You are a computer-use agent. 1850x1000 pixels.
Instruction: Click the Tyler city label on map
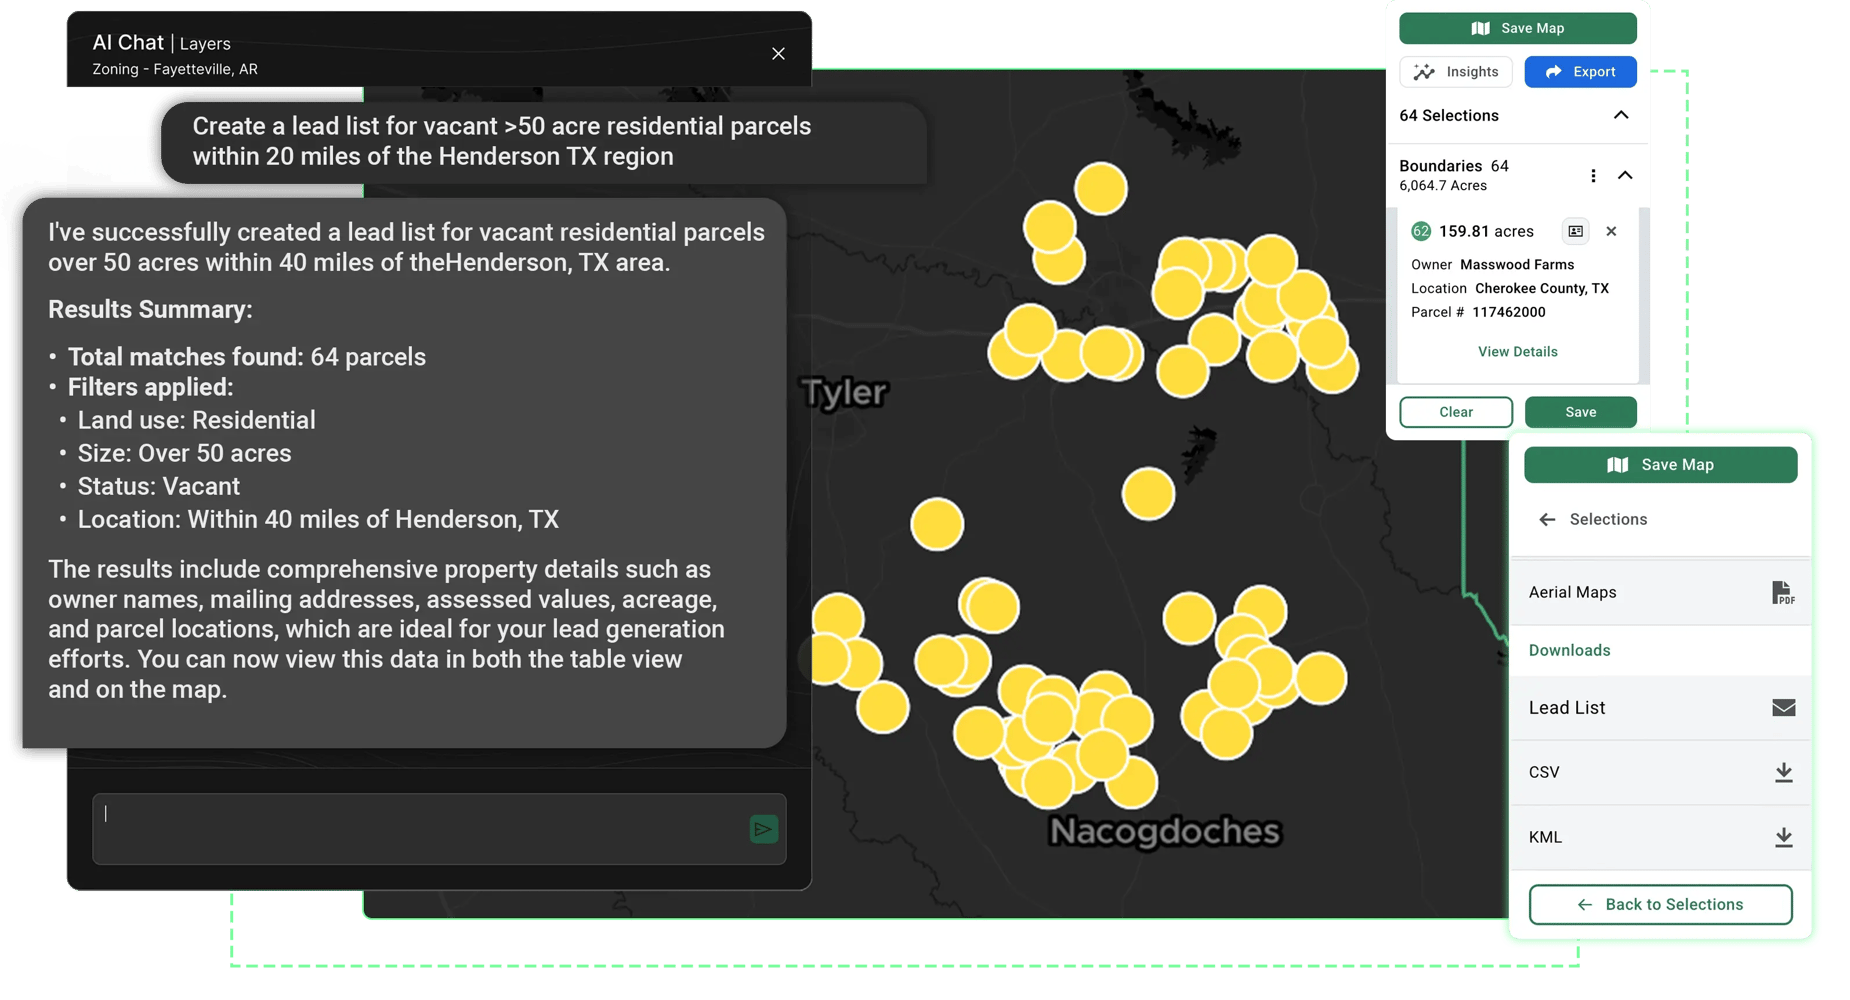[845, 392]
